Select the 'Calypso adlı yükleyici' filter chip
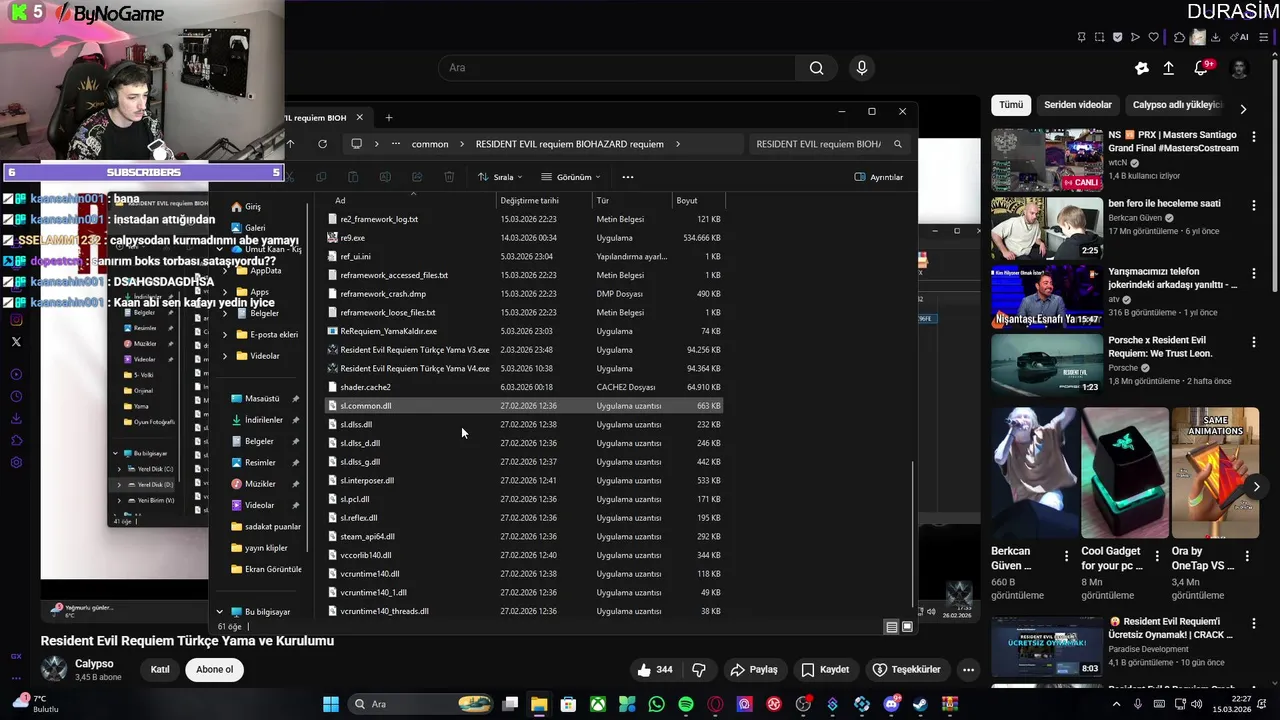 [1176, 105]
